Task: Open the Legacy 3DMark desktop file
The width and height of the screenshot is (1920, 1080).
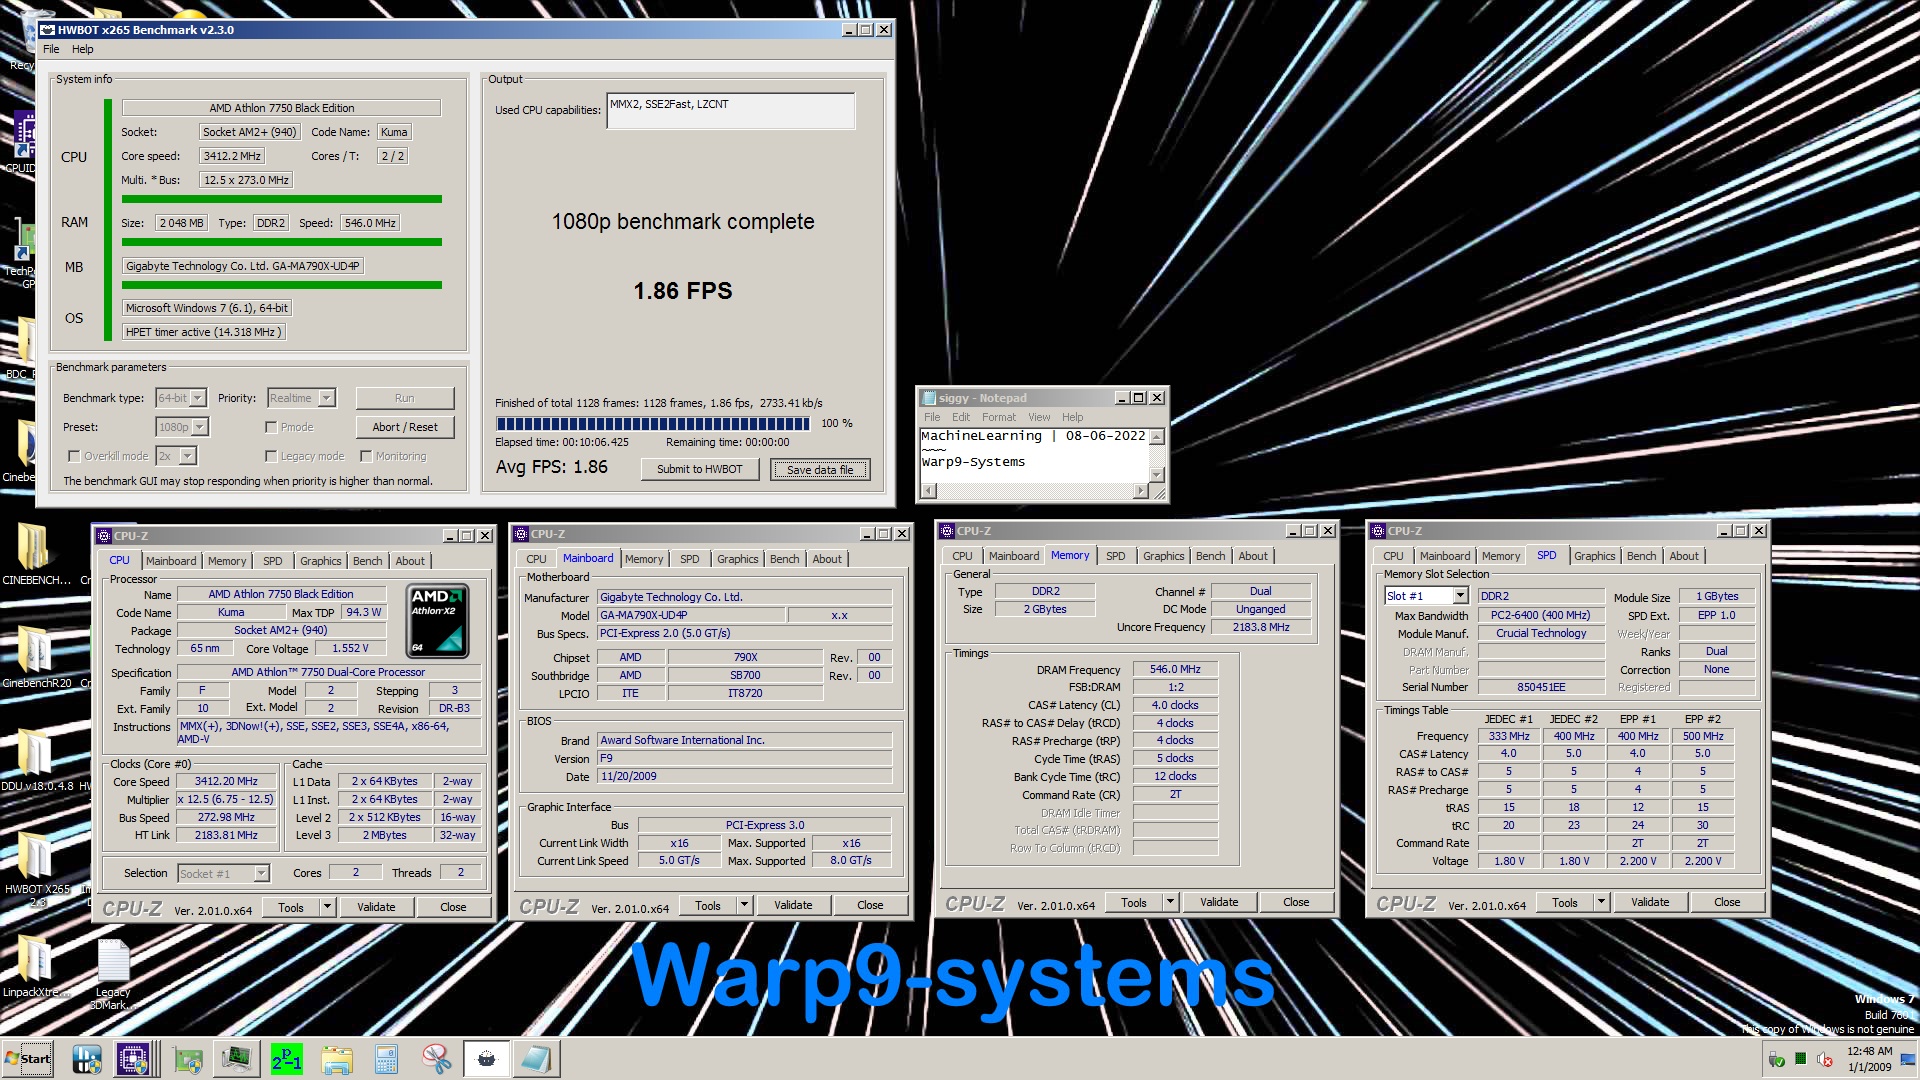Action: coord(113,974)
